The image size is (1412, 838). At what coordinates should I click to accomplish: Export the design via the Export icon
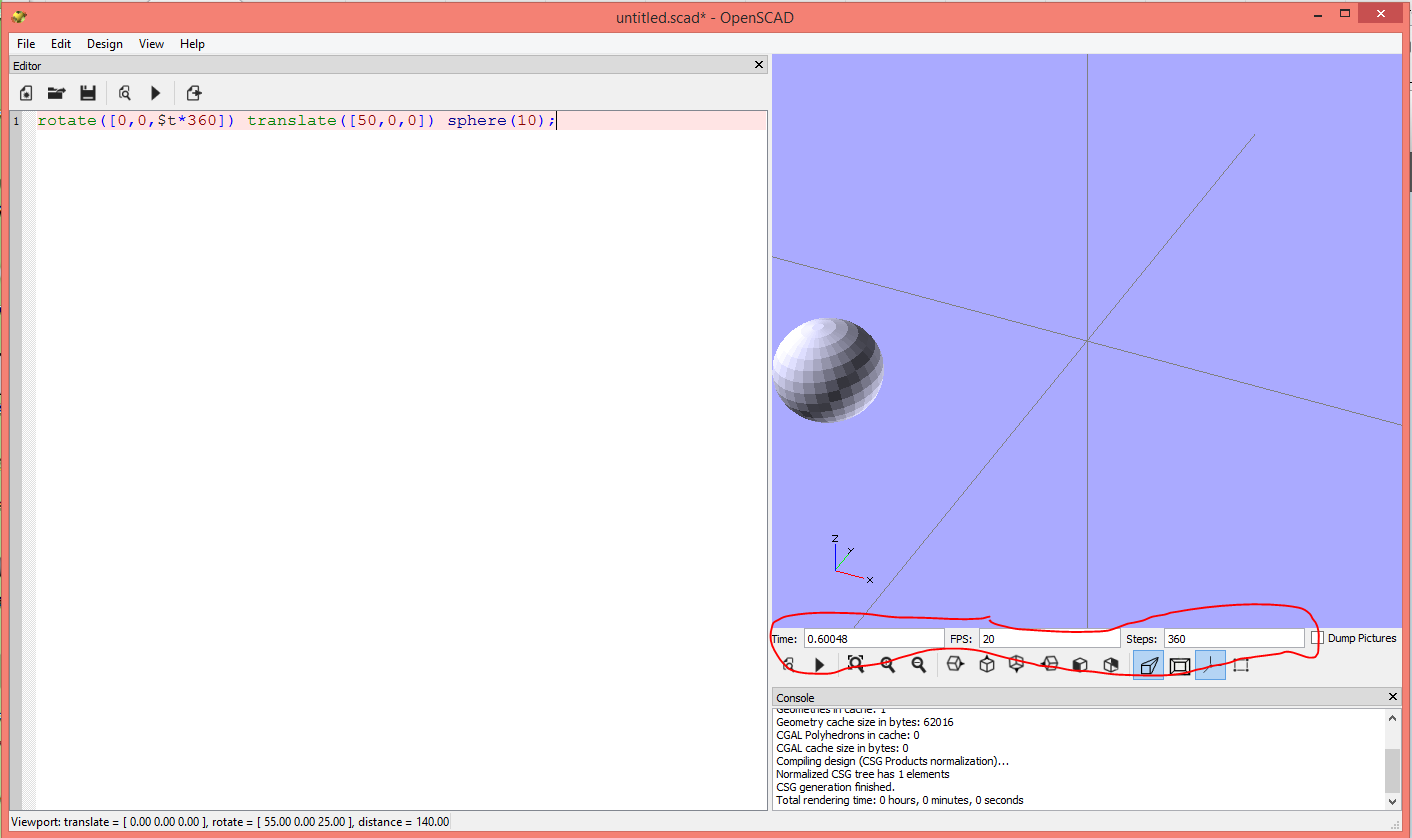pyautogui.click(x=193, y=92)
